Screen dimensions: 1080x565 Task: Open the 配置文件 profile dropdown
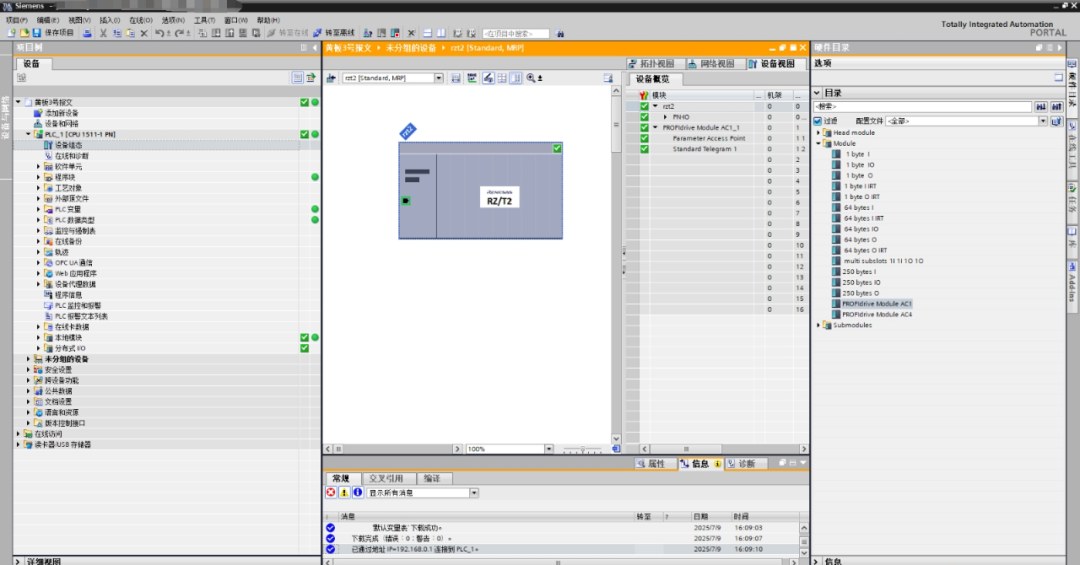pos(1043,121)
